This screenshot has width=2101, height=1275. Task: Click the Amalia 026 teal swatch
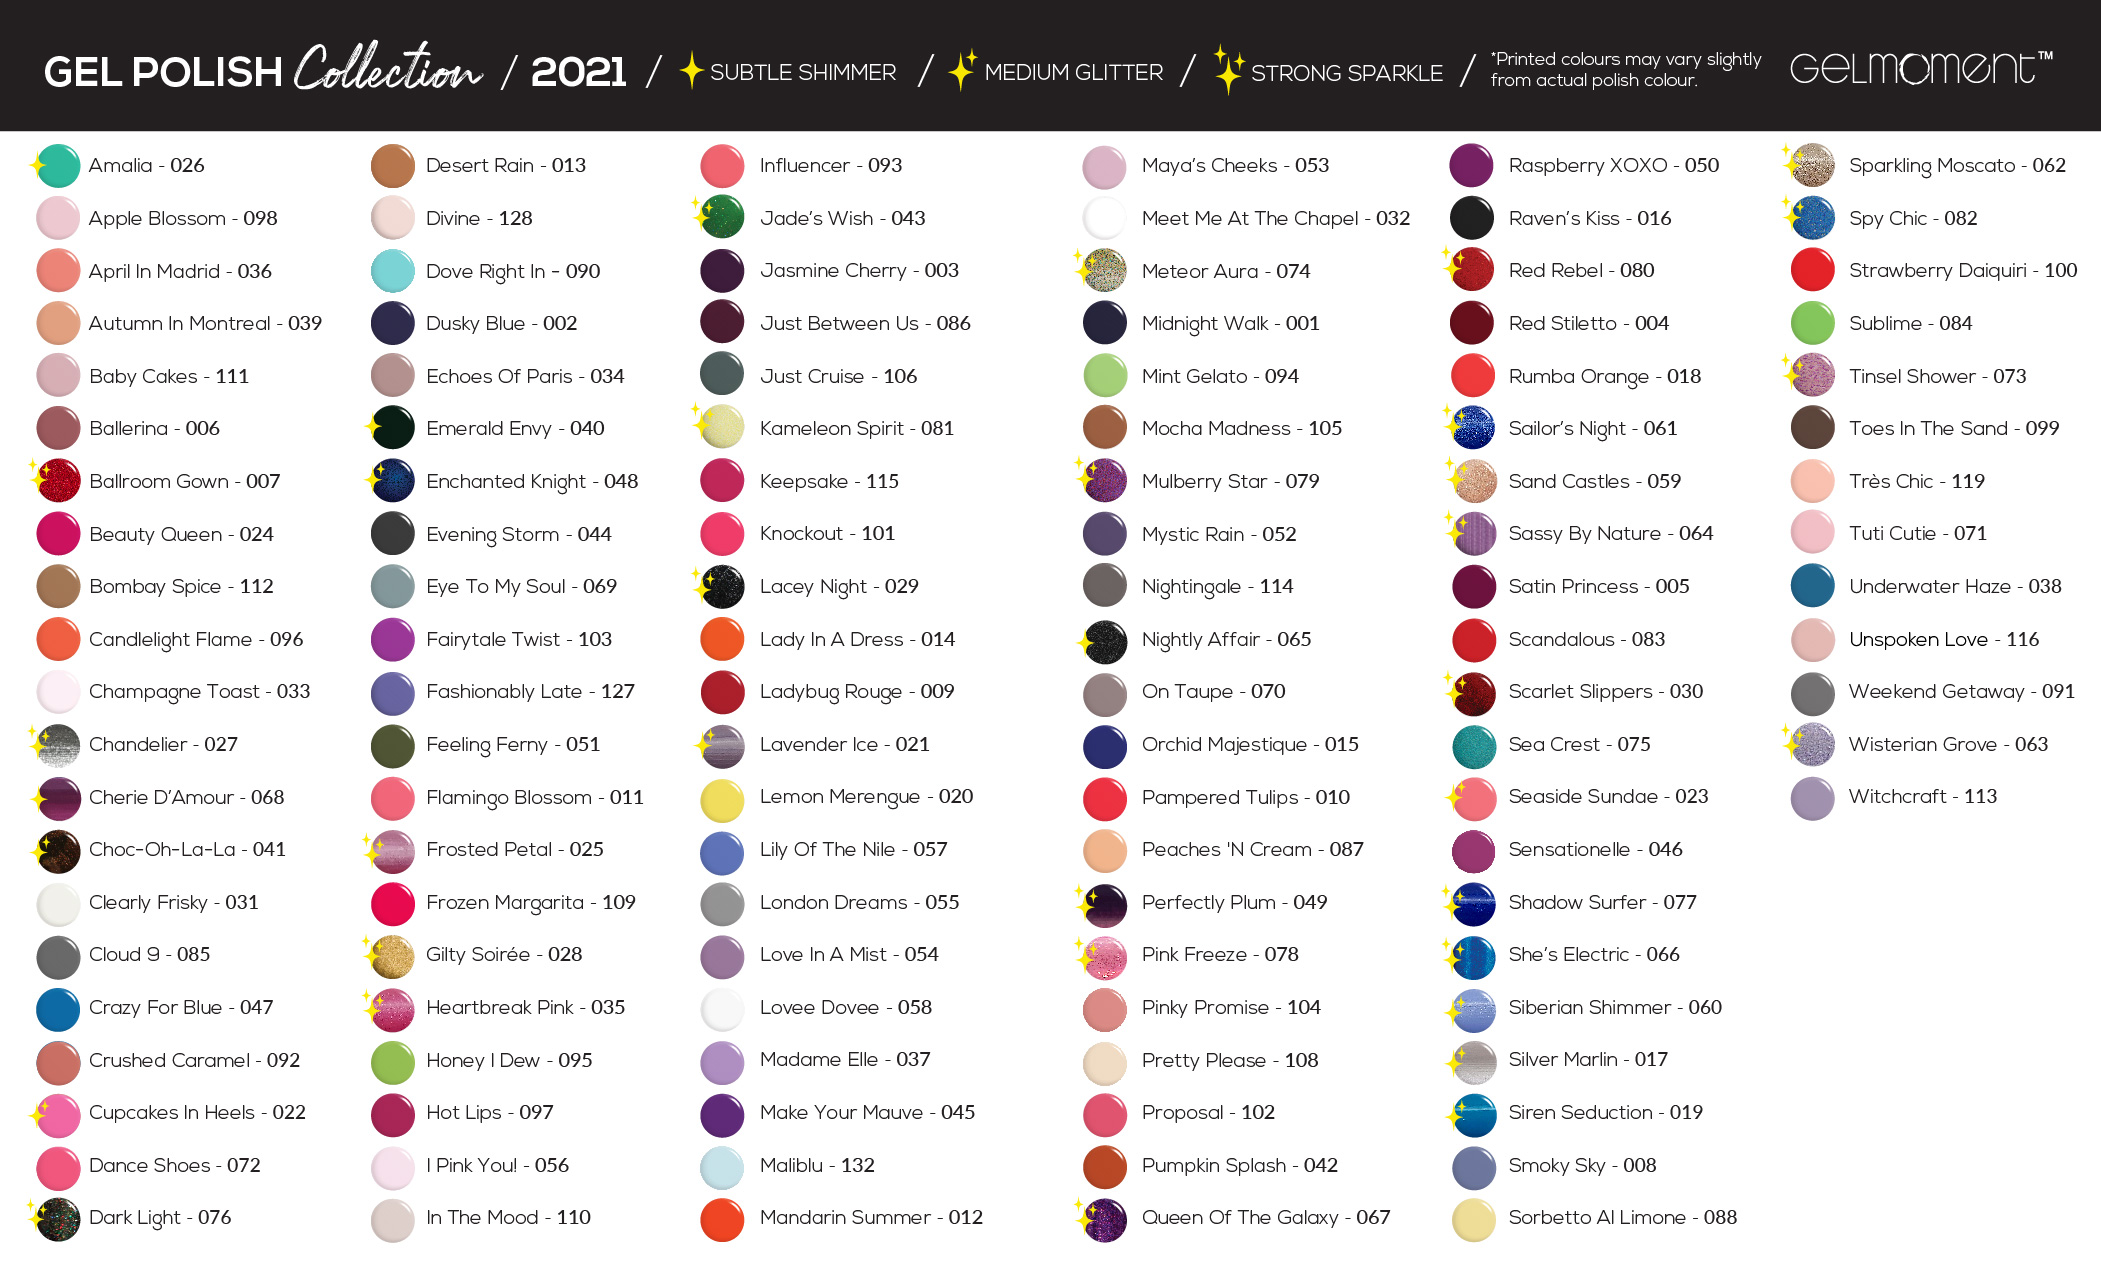(x=58, y=166)
